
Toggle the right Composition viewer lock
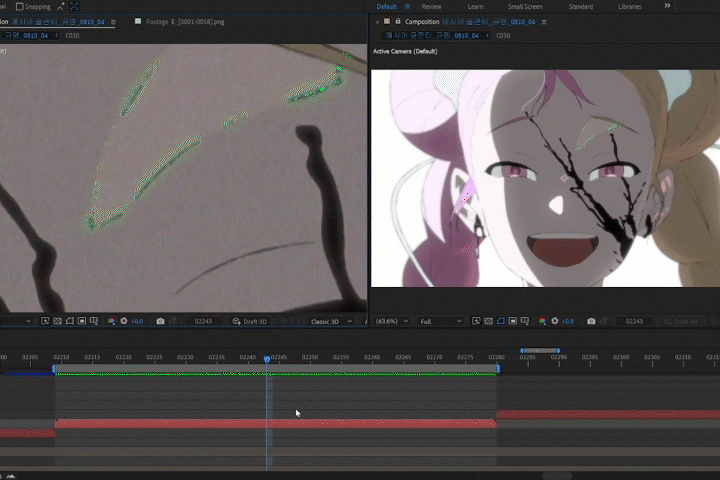coord(398,21)
